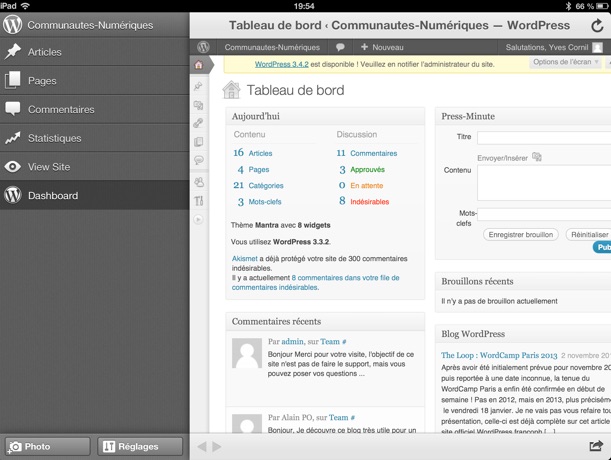Open the Nouveau menu in the admin bar
Screen dimensions: 611x460
[382, 47]
